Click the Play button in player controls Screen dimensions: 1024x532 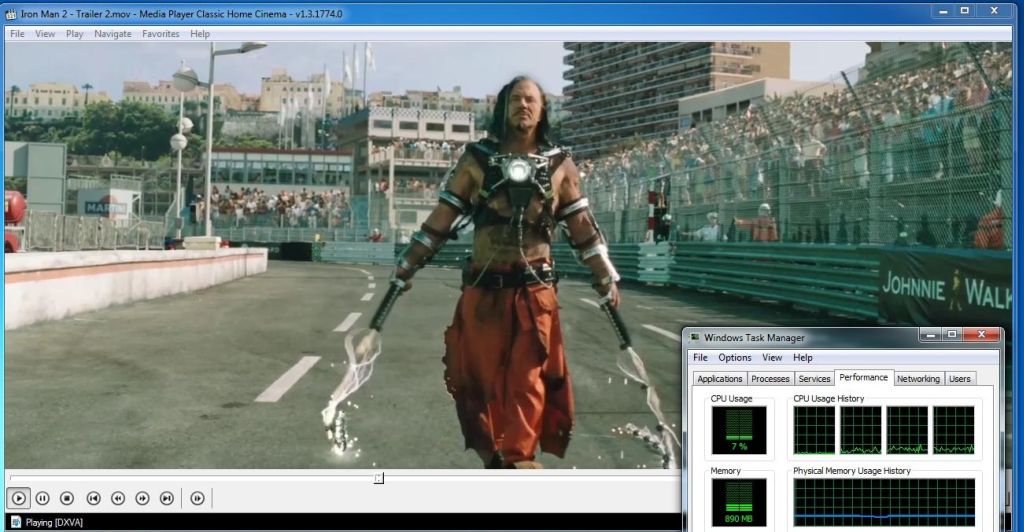pos(19,499)
